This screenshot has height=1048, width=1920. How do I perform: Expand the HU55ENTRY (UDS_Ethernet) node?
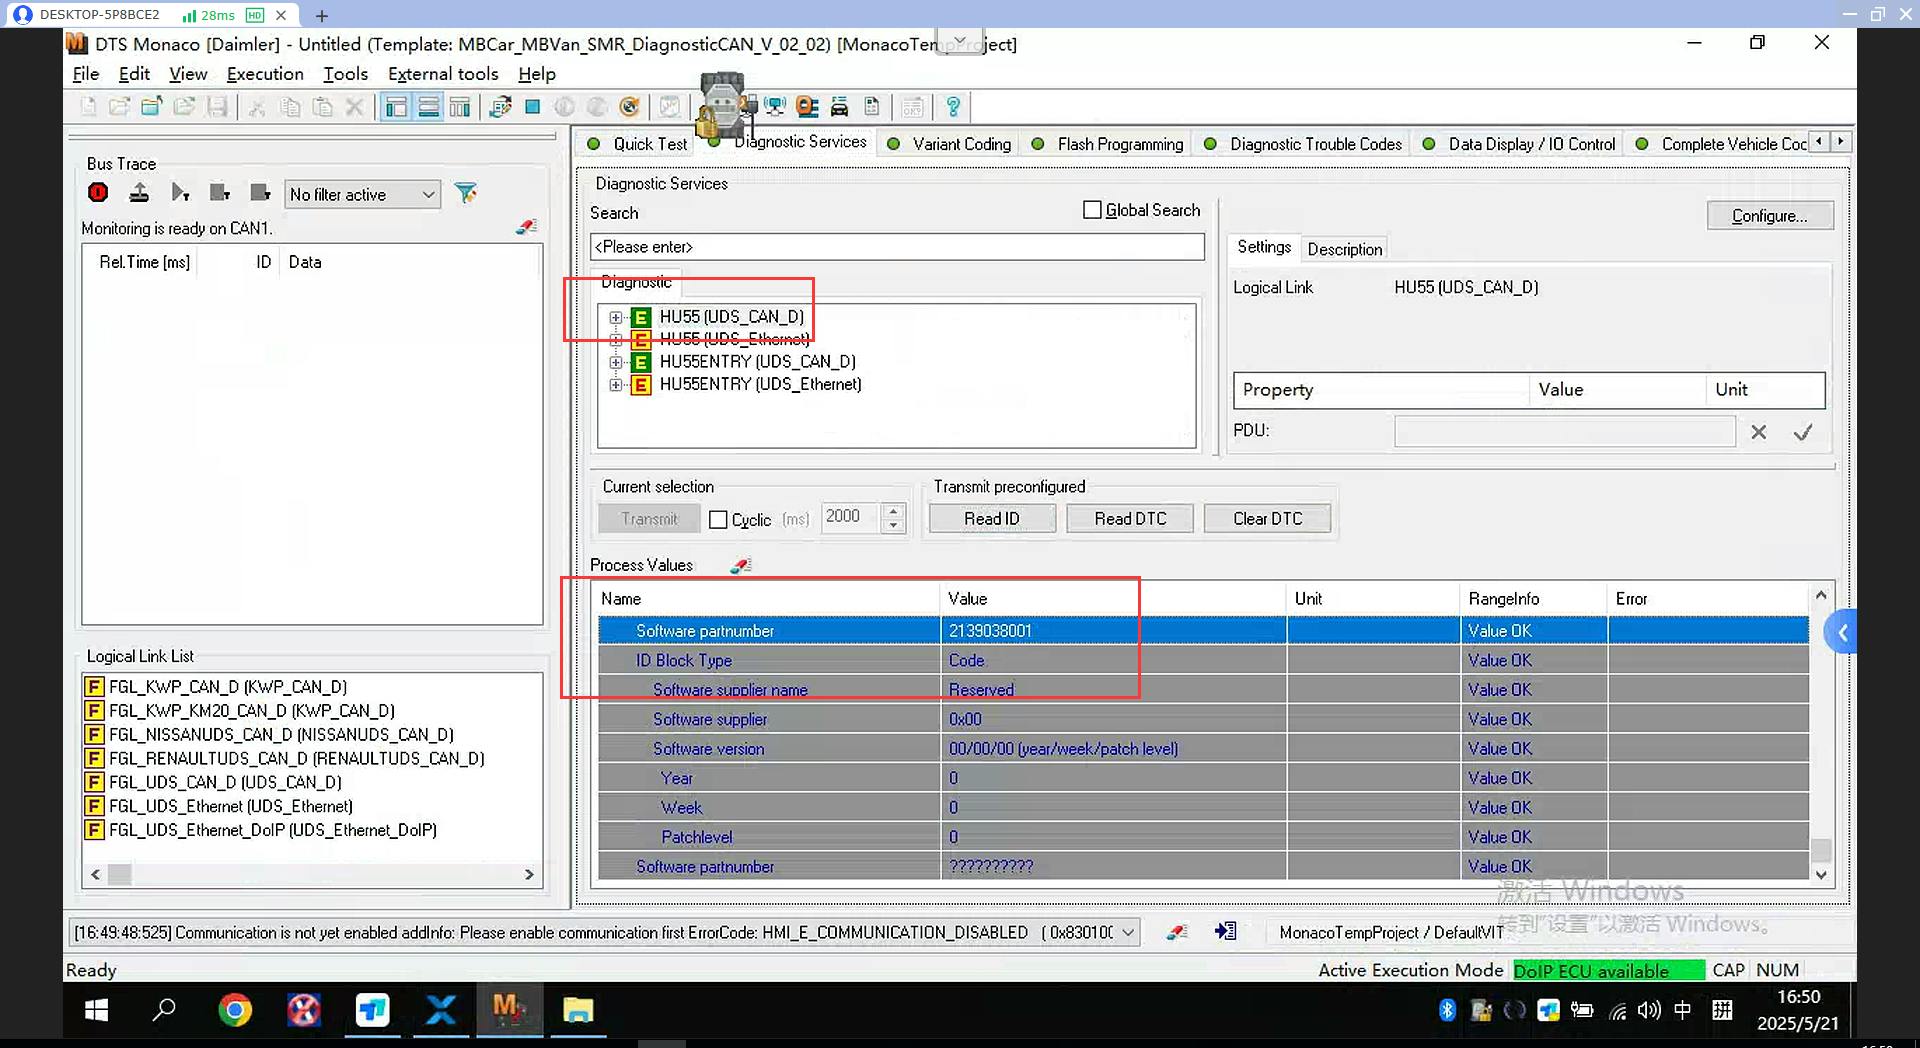pos(616,385)
